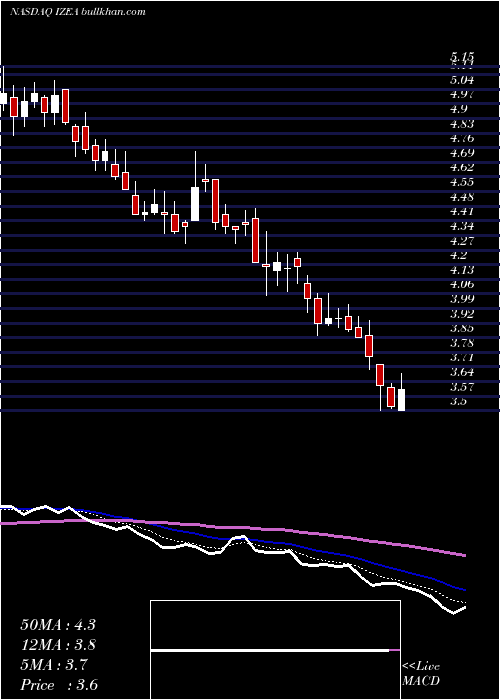Select the 3.78 price level label

click(462, 343)
